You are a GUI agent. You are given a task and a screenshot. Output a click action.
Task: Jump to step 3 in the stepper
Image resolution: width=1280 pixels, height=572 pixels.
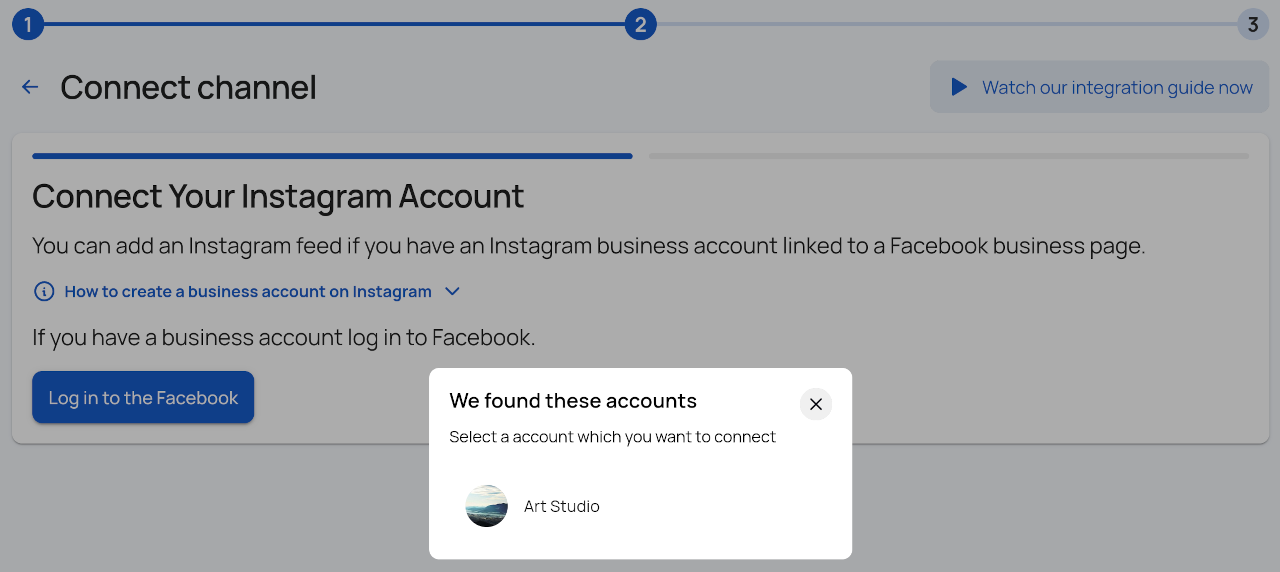[x=1252, y=25]
